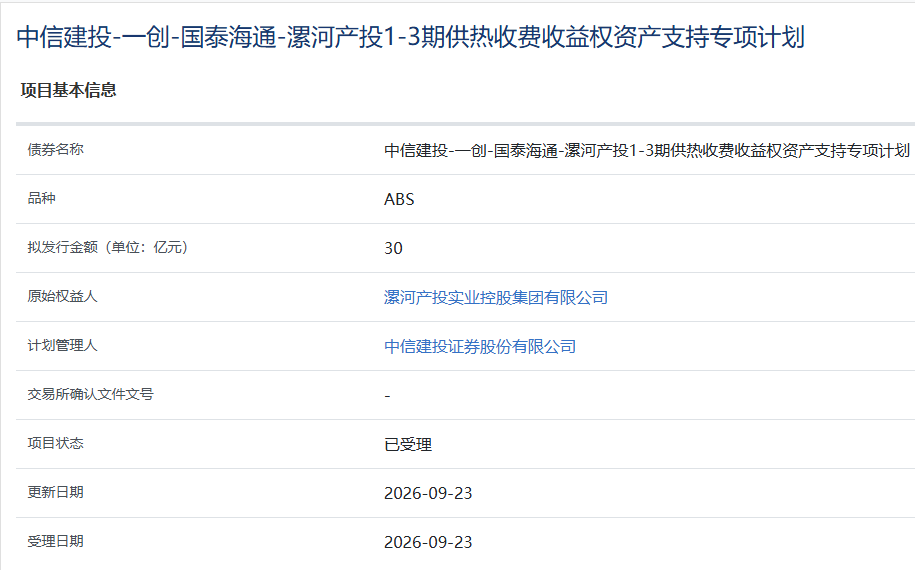Open the 中信建投证券股份有限公司 link
Viewport: 915px width, 570px height.
480,347
